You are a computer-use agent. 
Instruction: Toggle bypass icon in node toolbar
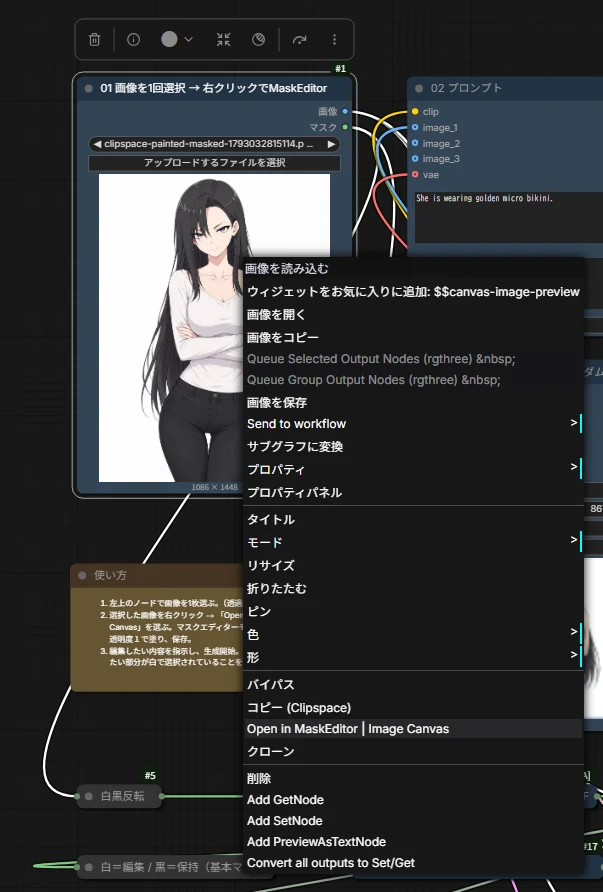258,39
